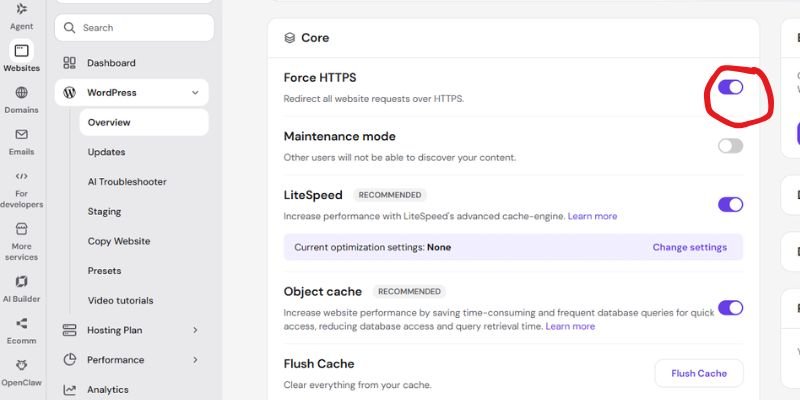The width and height of the screenshot is (800, 400).
Task: Click the Core layers icon
Action: [x=290, y=38]
